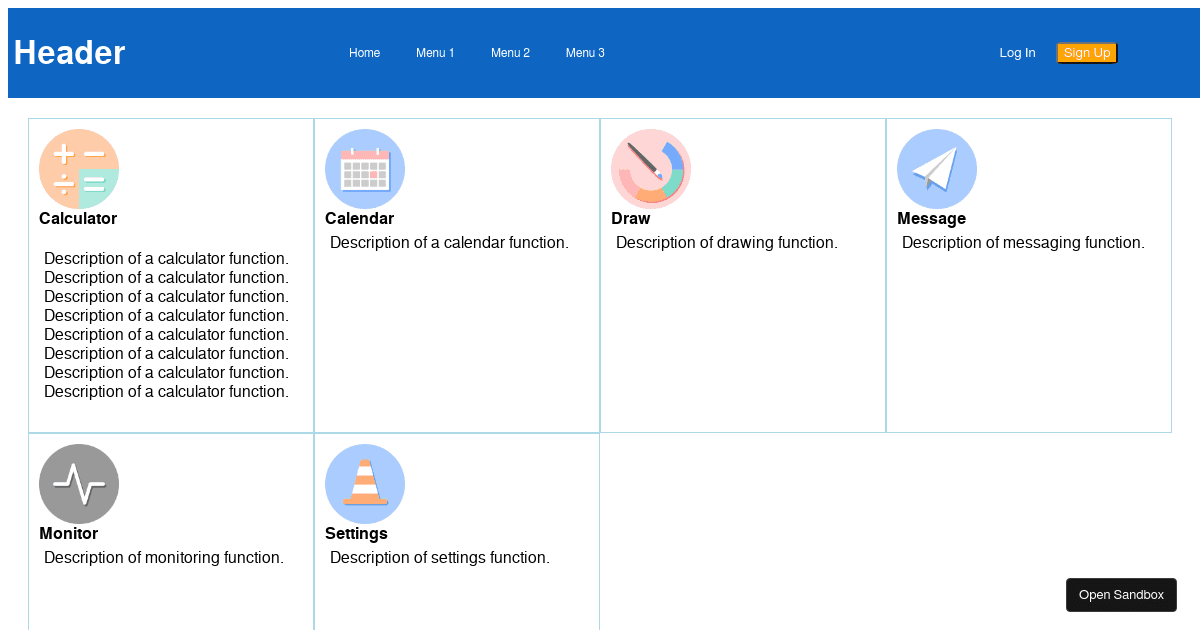This screenshot has width=1200, height=630.
Task: Click 'Description of a calendar function.' text
Action: click(449, 243)
